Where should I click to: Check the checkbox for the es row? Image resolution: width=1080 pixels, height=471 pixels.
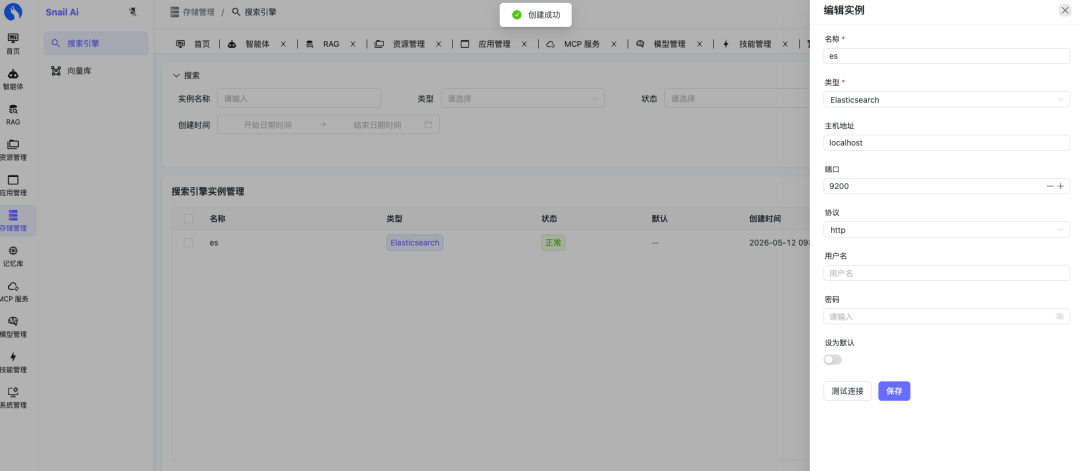(189, 243)
